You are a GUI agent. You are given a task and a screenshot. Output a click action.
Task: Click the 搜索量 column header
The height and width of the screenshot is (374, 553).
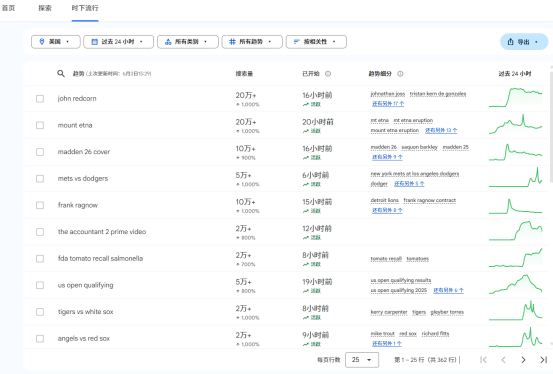[244, 74]
